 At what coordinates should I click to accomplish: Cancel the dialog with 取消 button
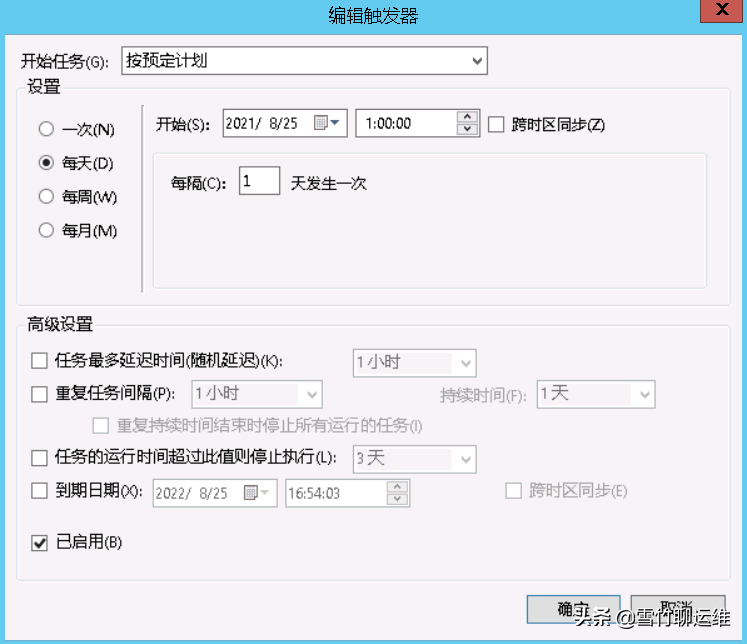pyautogui.click(x=677, y=609)
